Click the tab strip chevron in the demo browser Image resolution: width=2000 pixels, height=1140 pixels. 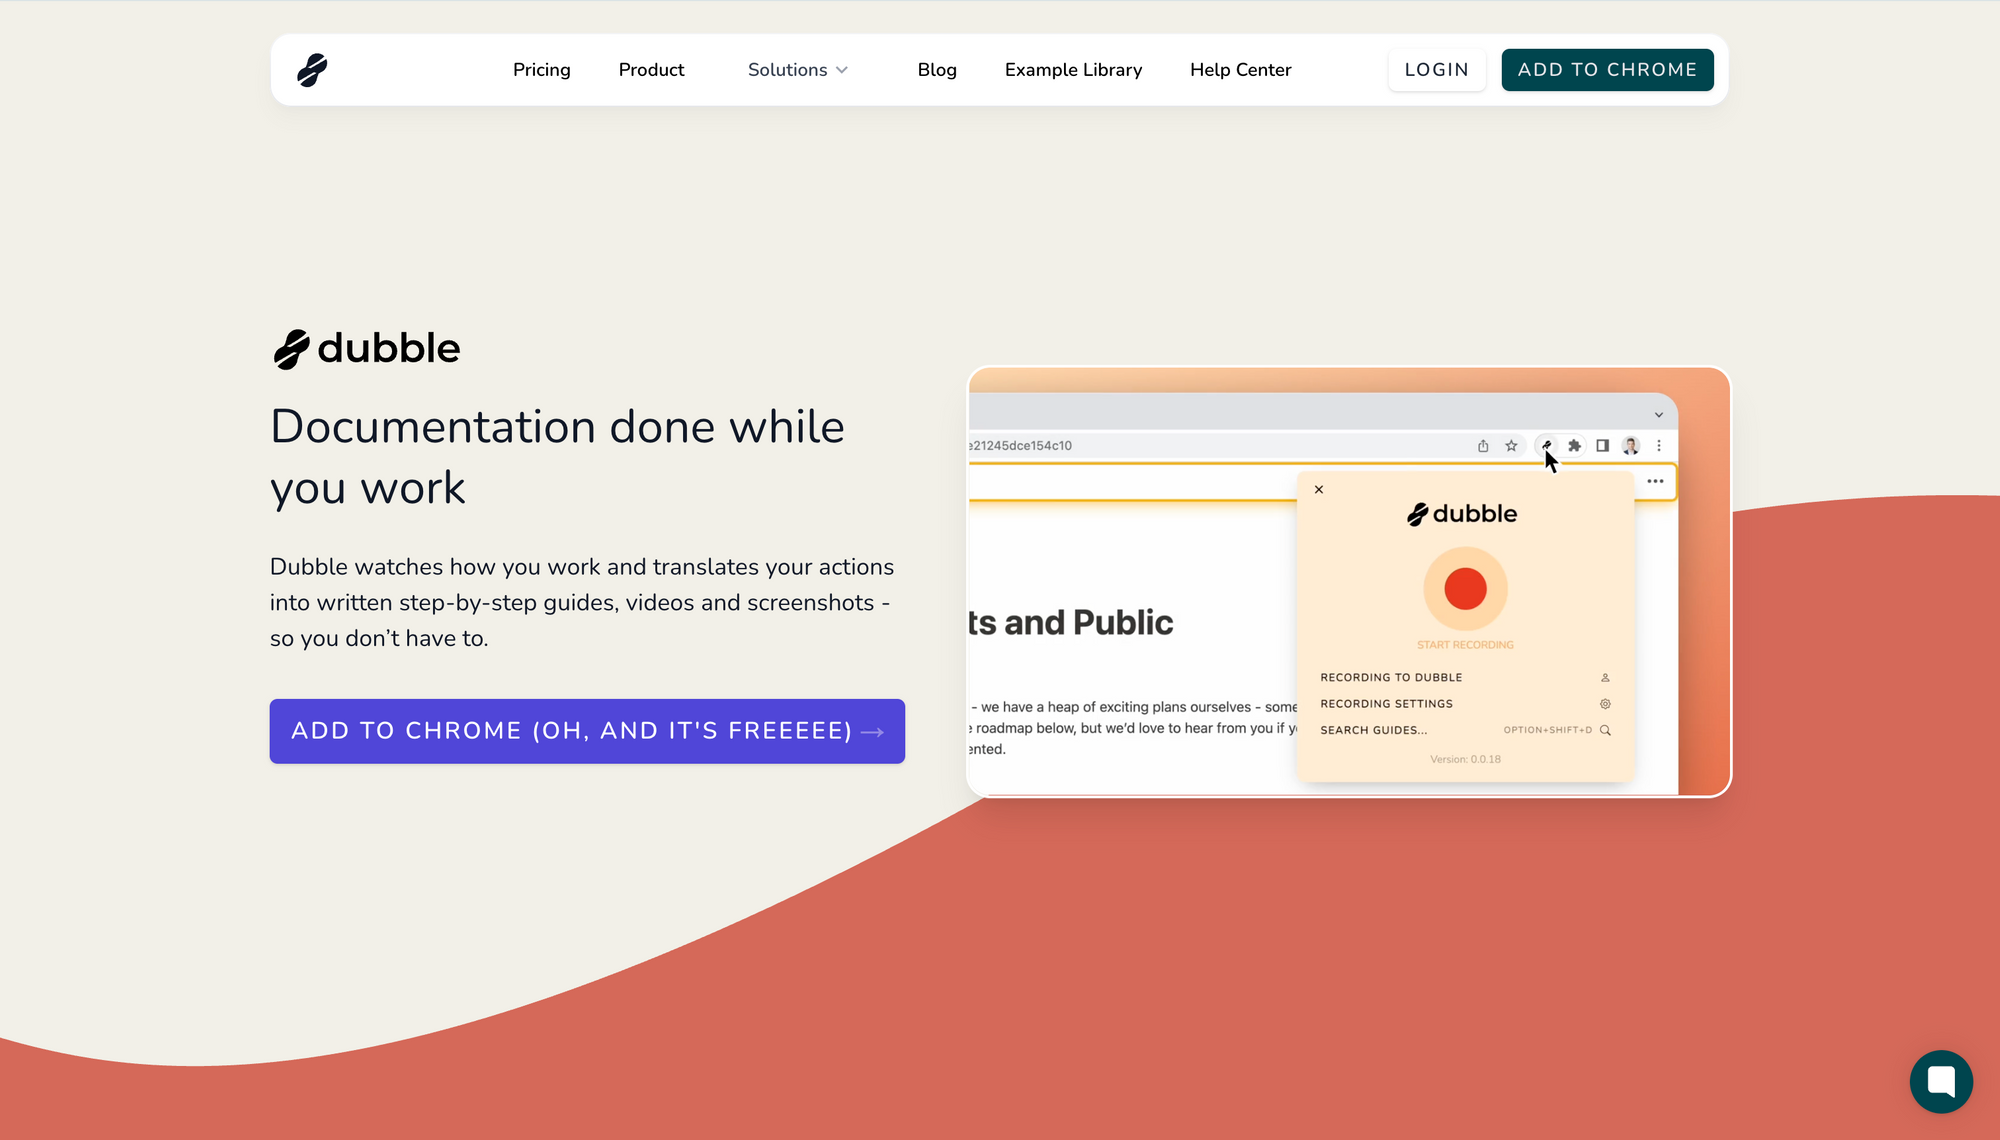point(1658,415)
